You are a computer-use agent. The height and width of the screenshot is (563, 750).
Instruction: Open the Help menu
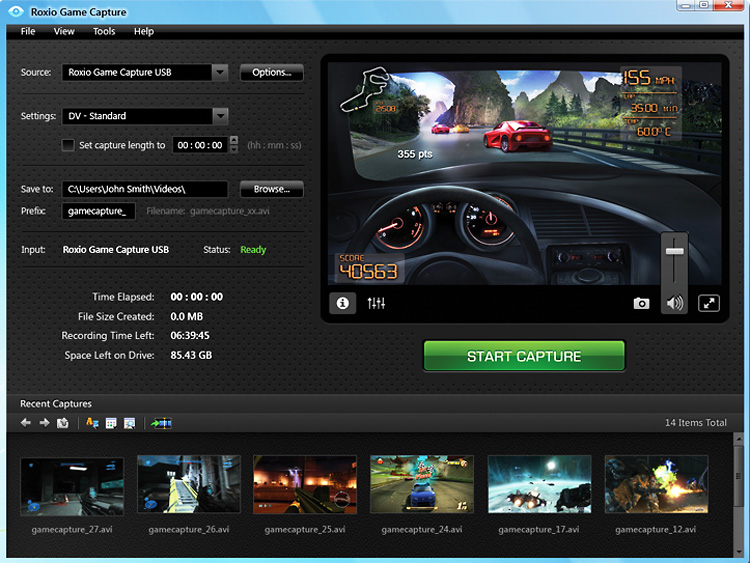pos(143,32)
